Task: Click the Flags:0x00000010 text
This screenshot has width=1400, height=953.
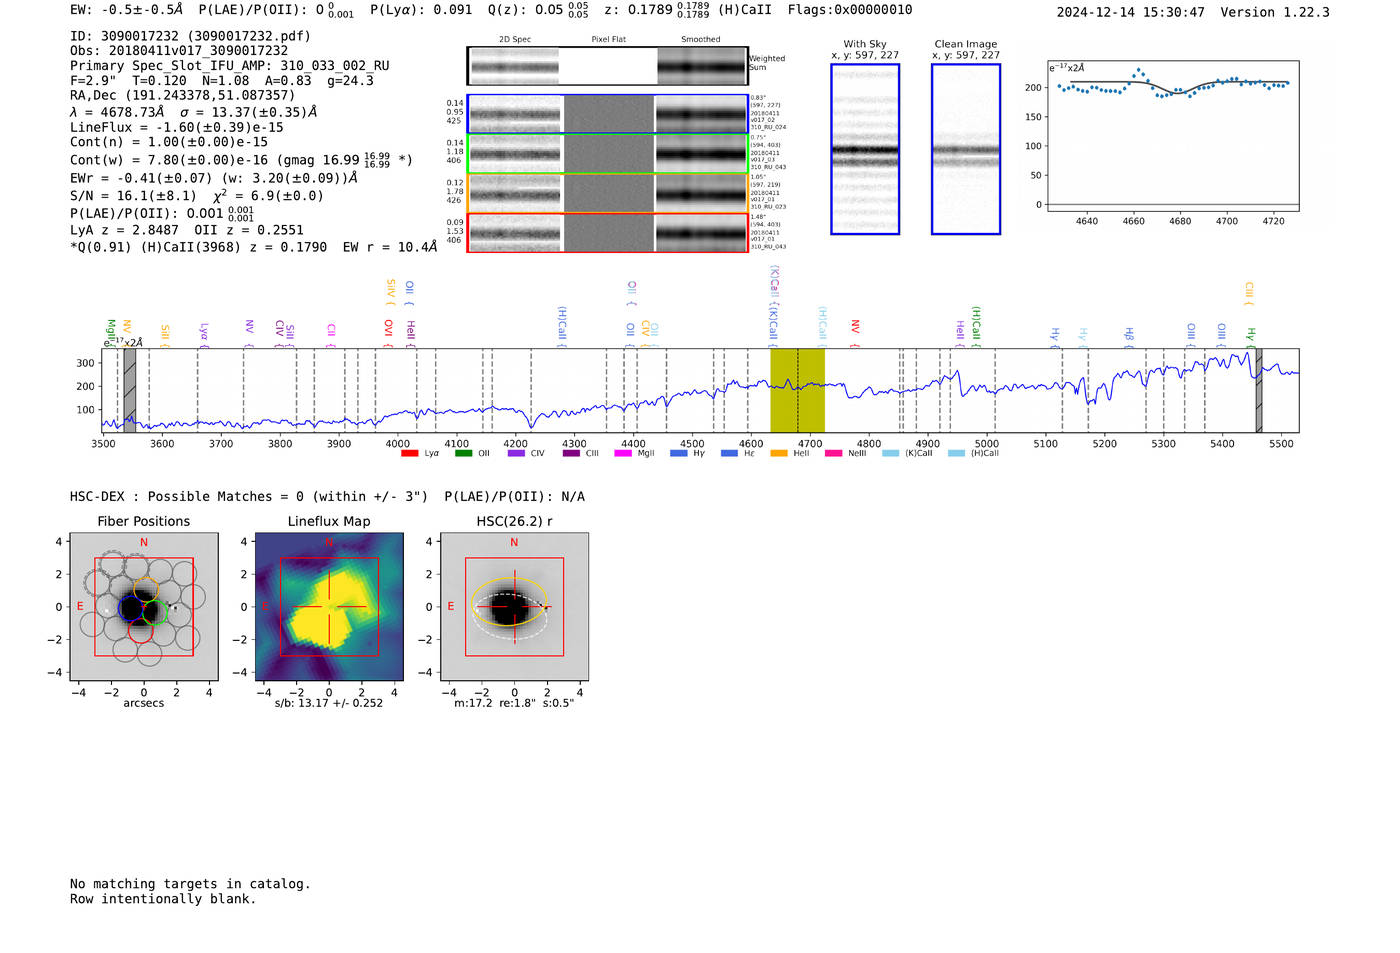Action: point(850,10)
